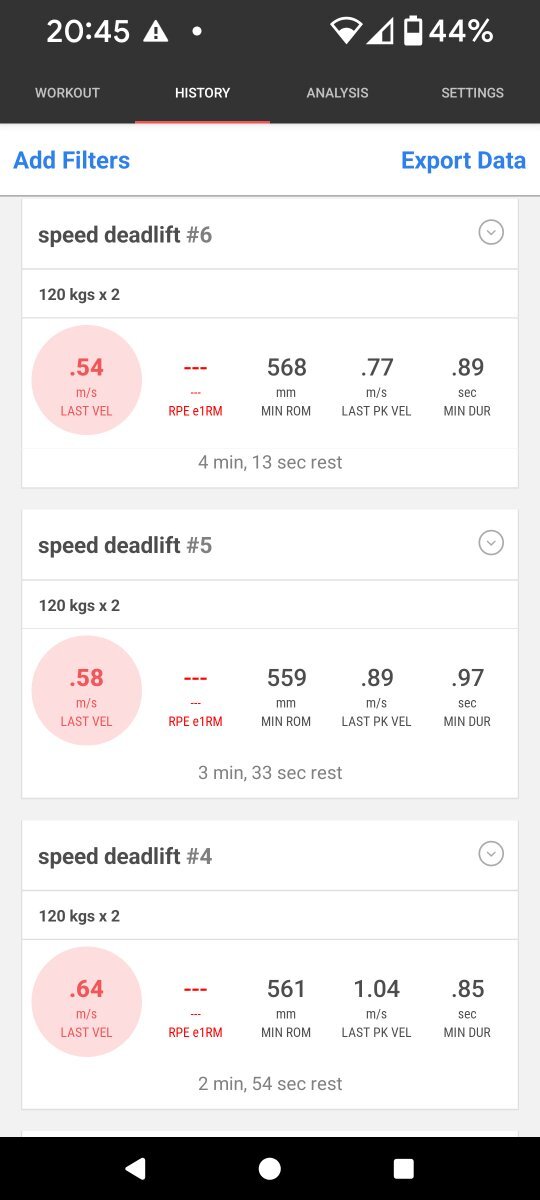Tap the .58 m/s last velocity circle

click(x=87, y=691)
